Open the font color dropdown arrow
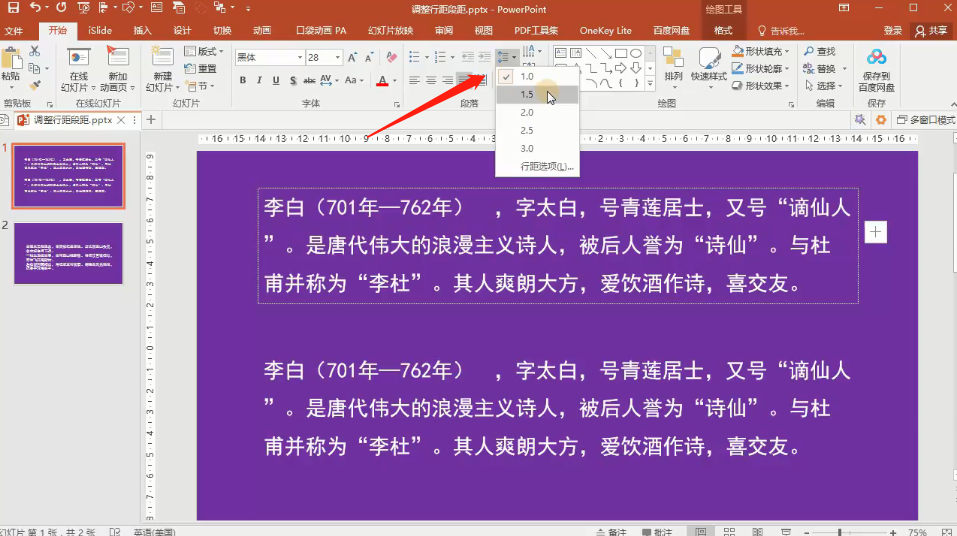 click(x=395, y=81)
